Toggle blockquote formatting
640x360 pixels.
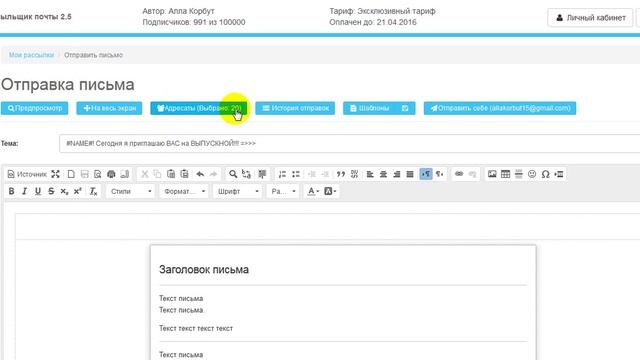[341, 174]
